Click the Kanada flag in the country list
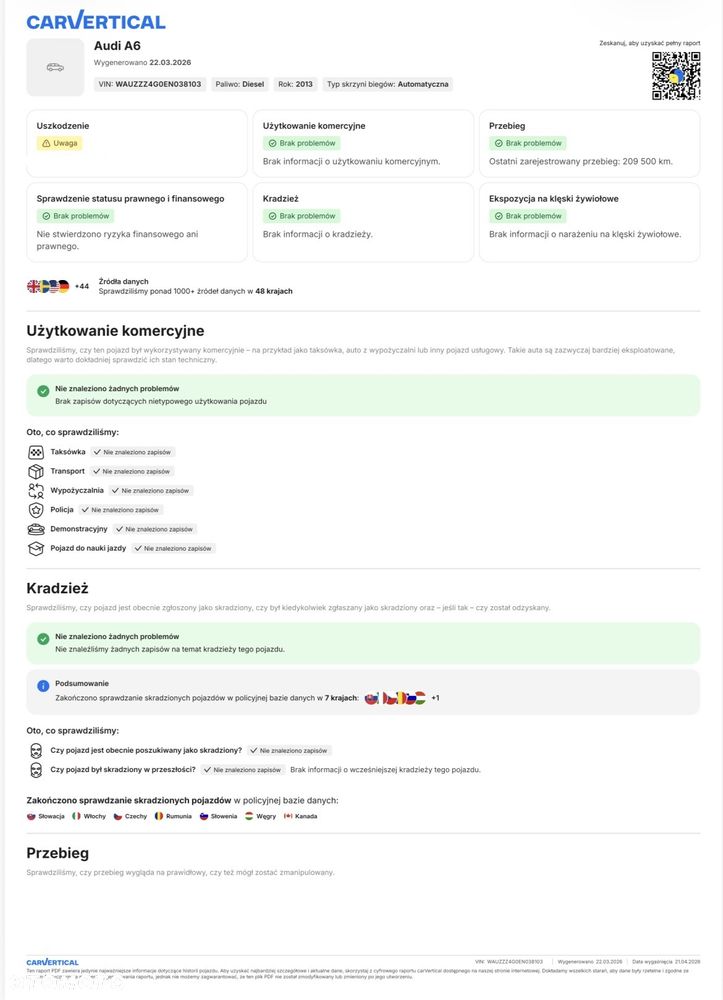The width and height of the screenshot is (723, 1000). pos(288,816)
